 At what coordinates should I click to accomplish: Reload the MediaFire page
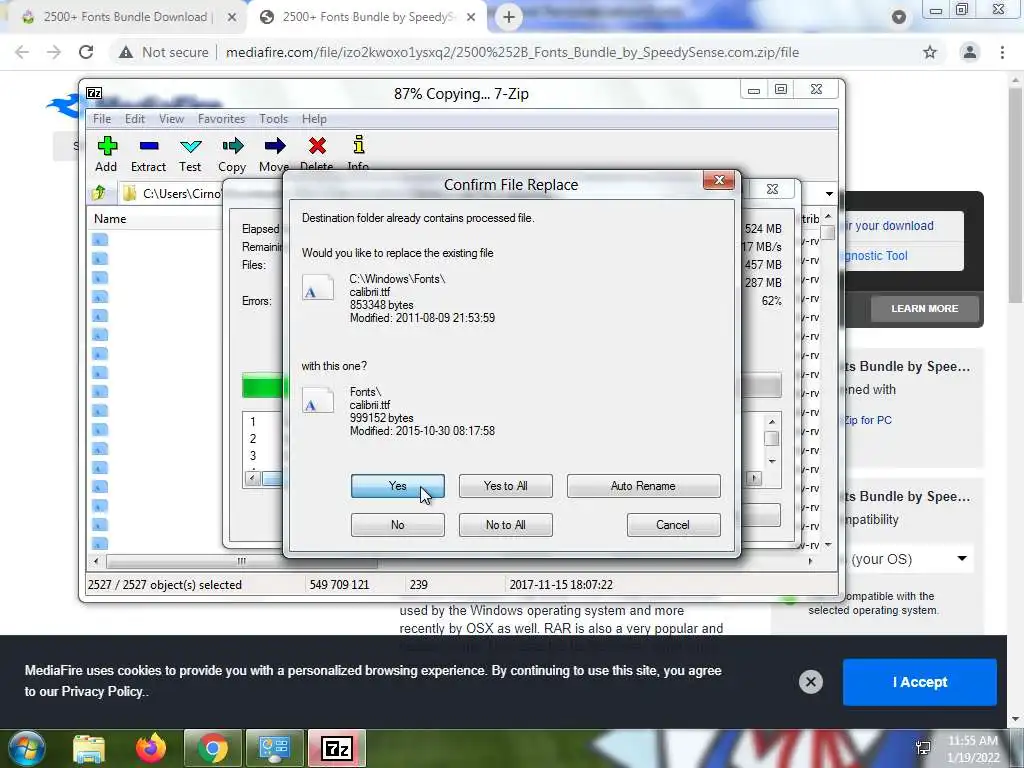86,52
